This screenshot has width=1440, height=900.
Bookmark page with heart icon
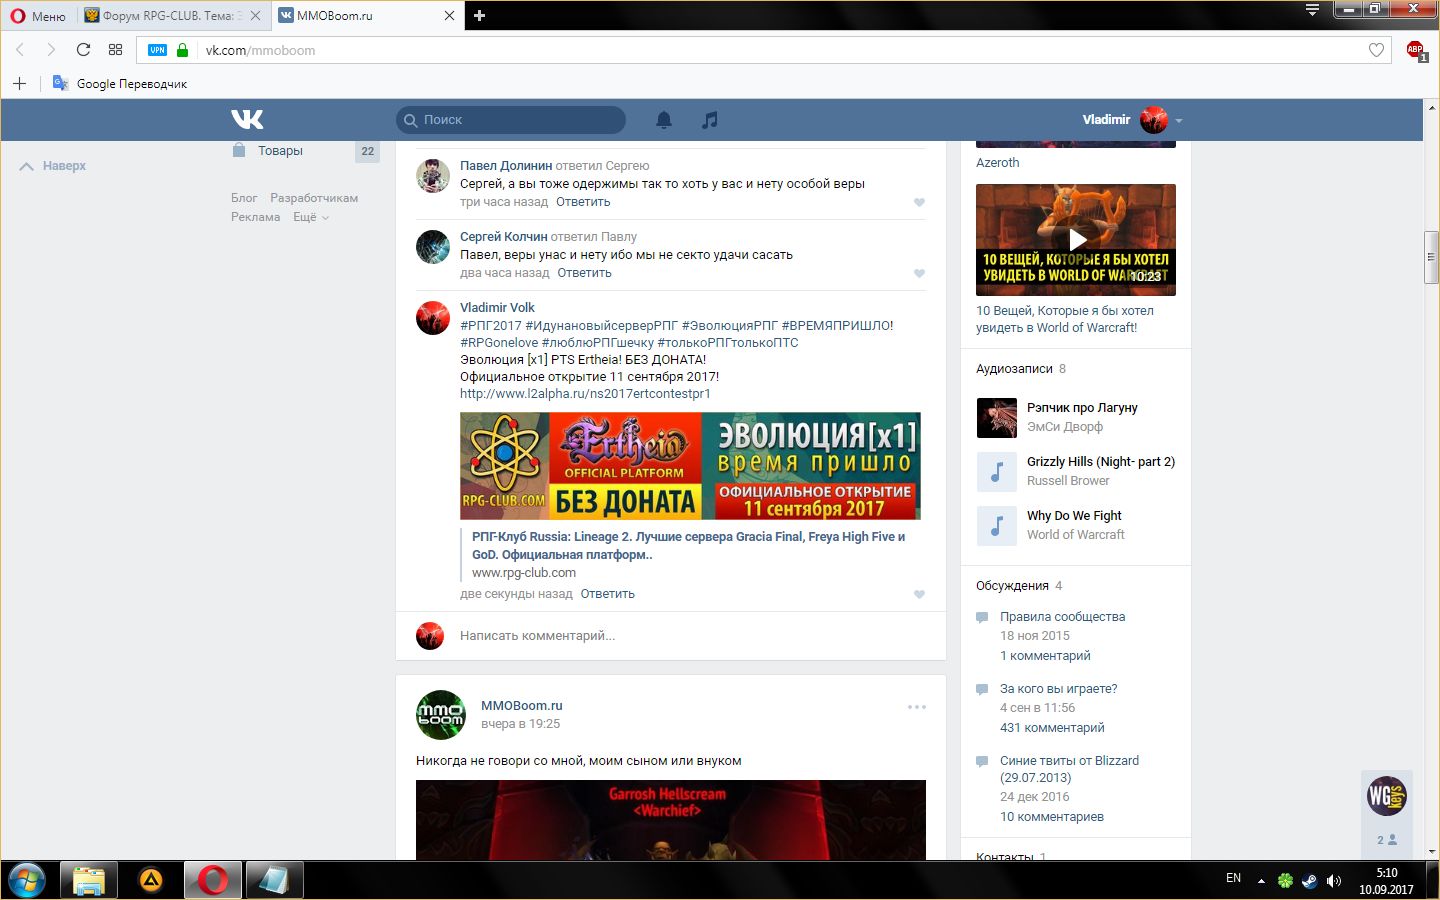tap(1376, 50)
